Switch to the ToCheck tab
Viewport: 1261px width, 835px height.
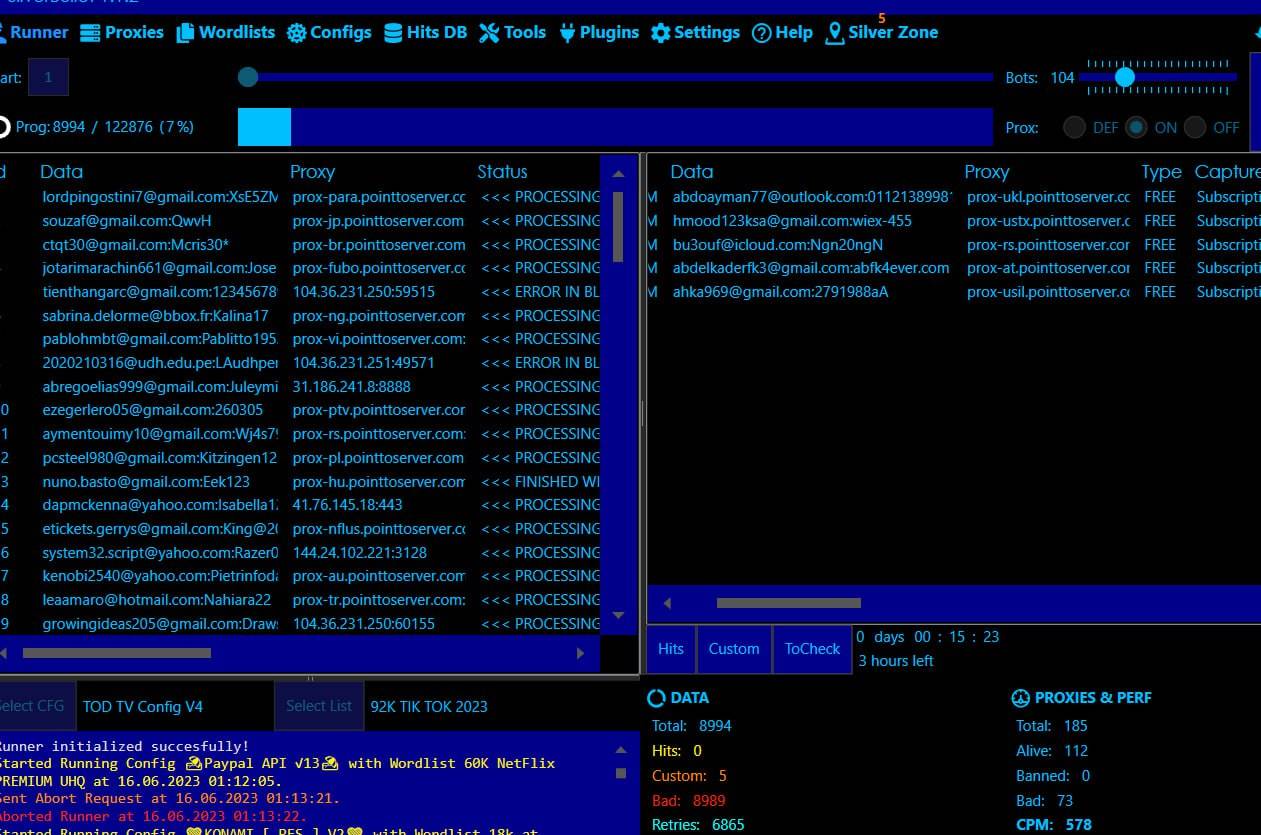812,649
